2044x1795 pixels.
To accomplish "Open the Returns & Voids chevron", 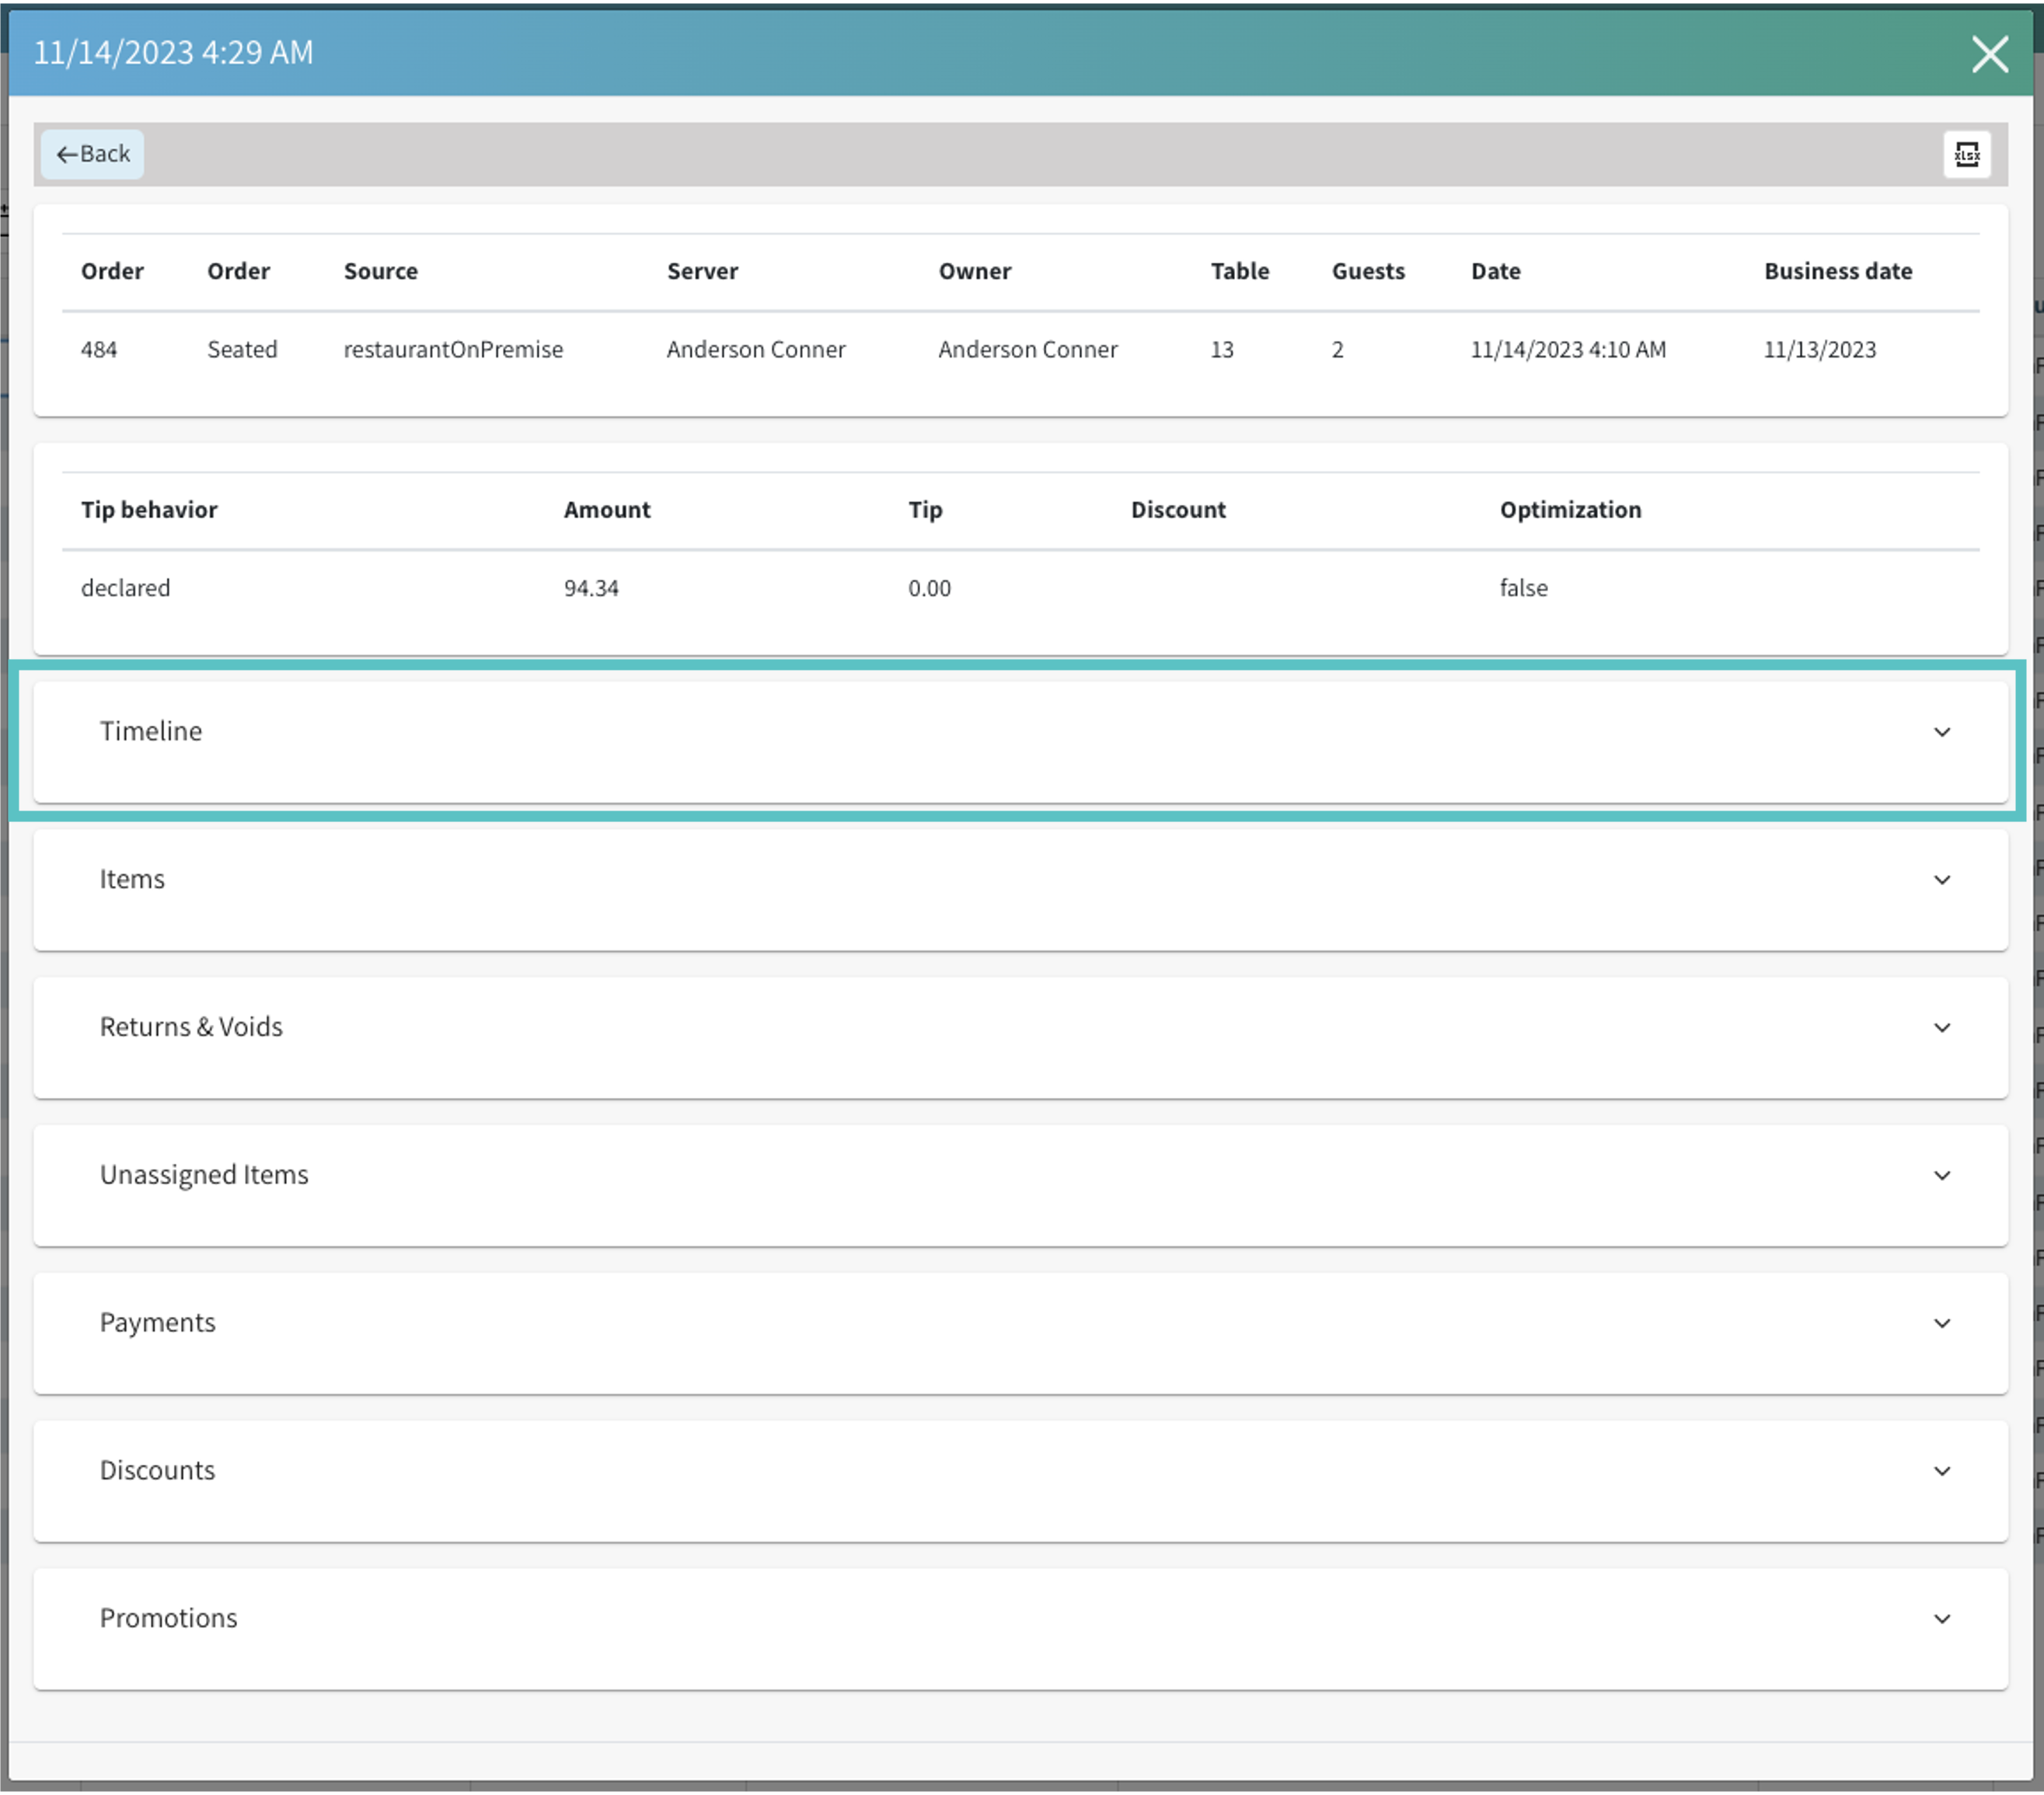I will [1941, 1028].
